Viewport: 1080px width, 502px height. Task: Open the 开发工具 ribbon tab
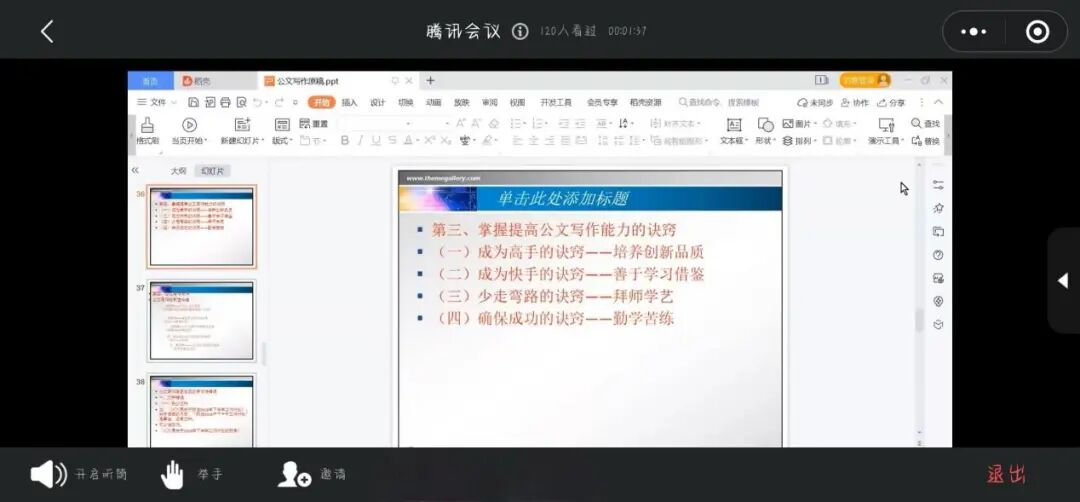(556, 103)
